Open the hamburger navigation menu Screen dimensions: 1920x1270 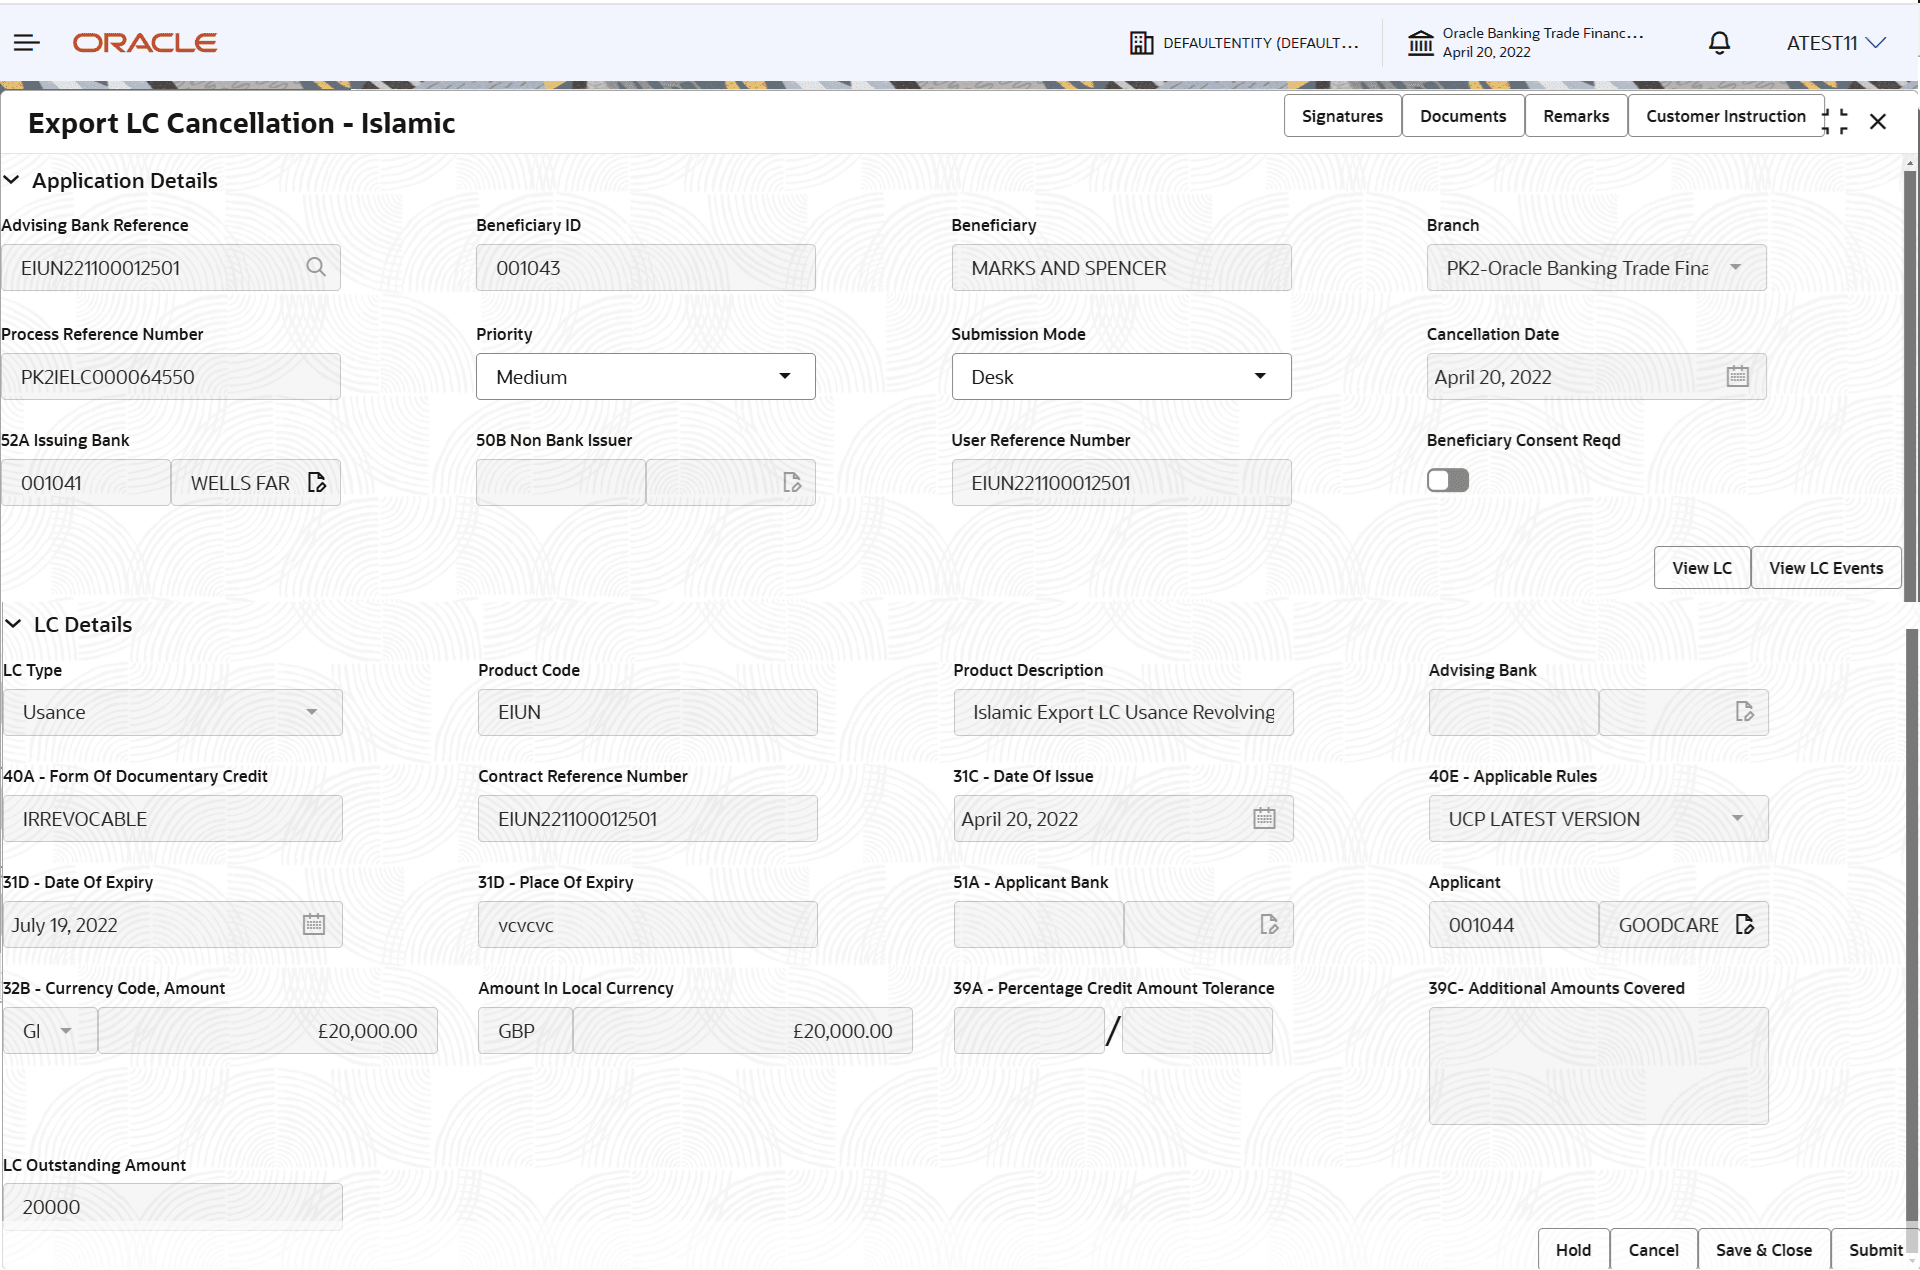click(x=26, y=42)
